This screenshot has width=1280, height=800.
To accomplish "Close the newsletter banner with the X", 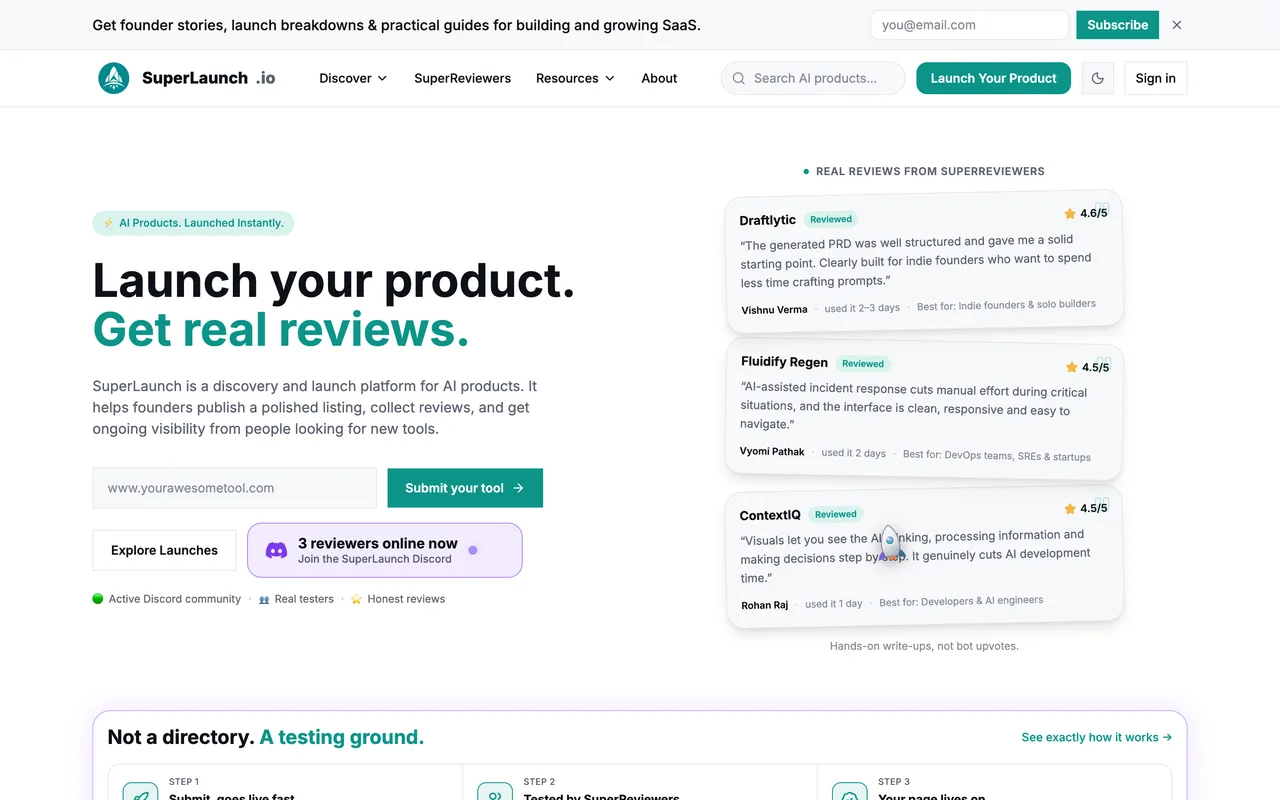I will tap(1177, 25).
